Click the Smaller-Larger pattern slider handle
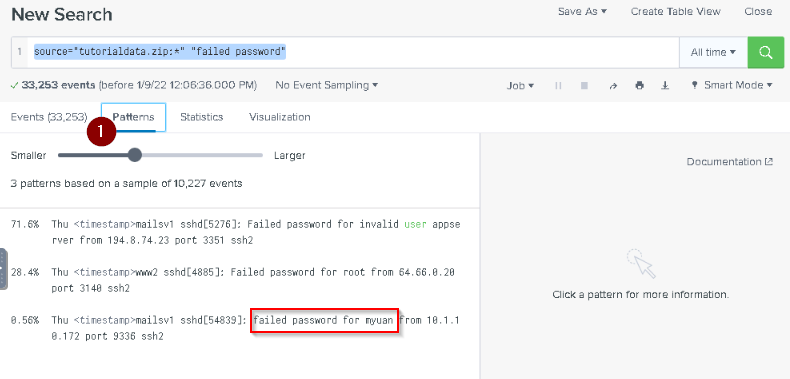Screen dimensions: 790x379 [135, 155]
